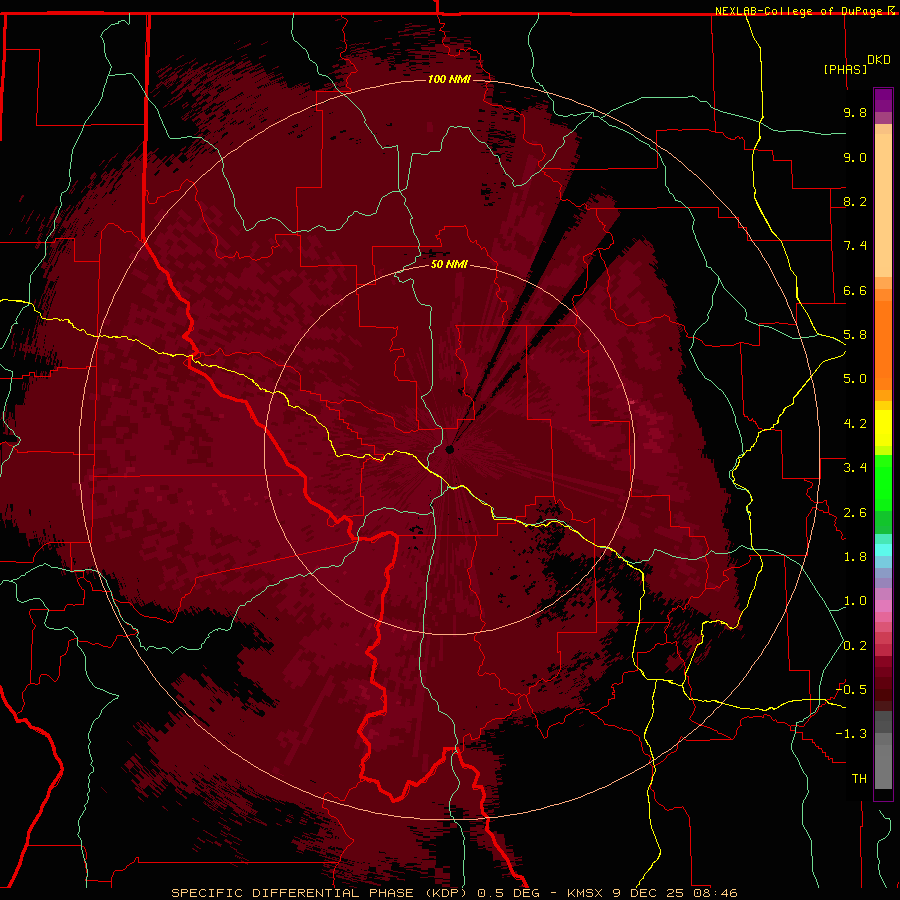
Task: Click the 5.8 value on the scale
Action: [855, 335]
